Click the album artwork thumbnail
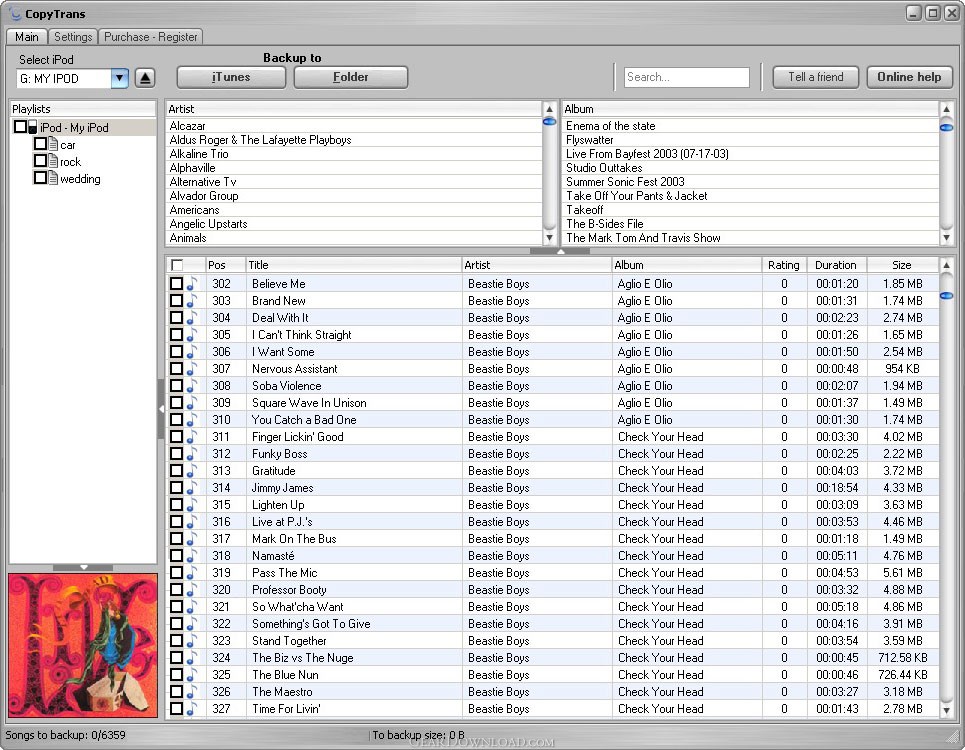This screenshot has height=750, width=965. (x=83, y=645)
